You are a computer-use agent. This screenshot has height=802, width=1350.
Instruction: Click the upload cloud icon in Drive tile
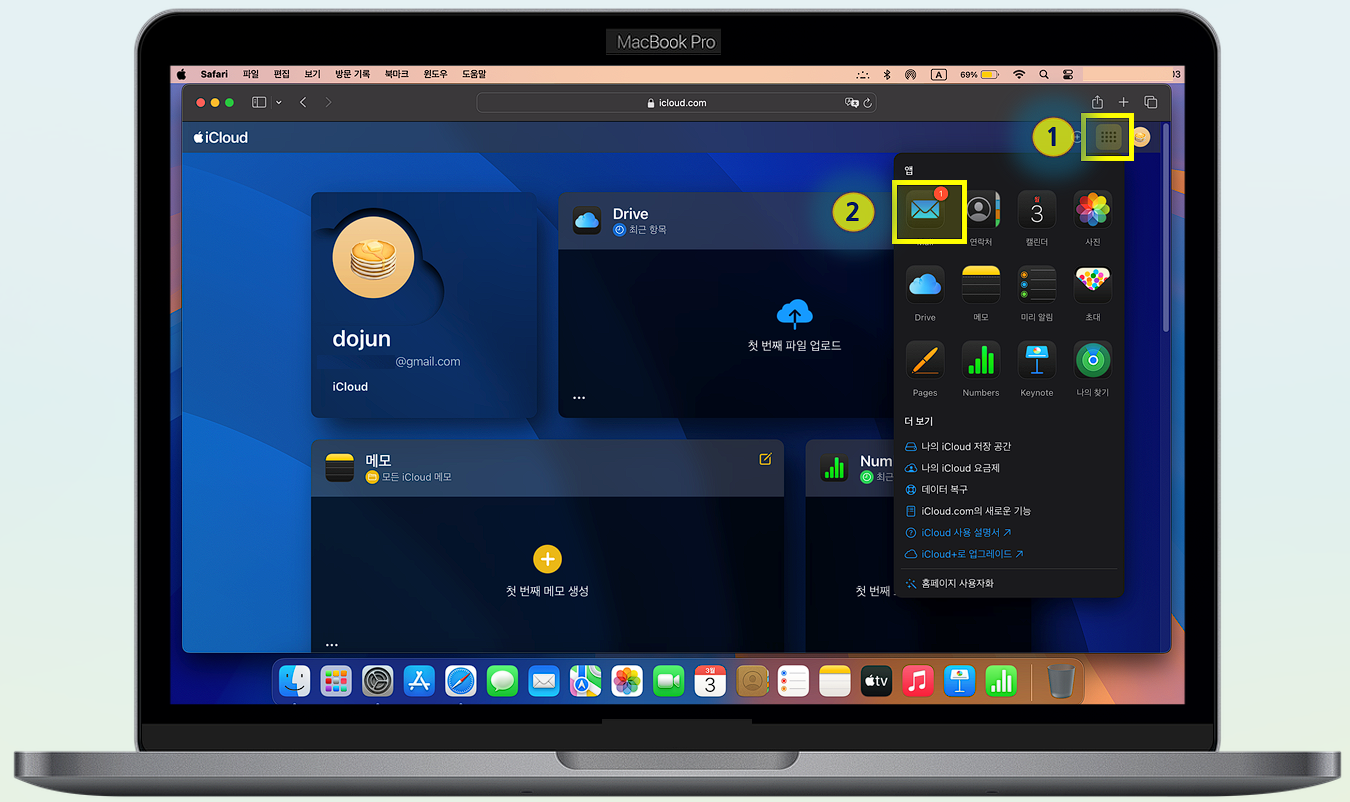click(795, 314)
